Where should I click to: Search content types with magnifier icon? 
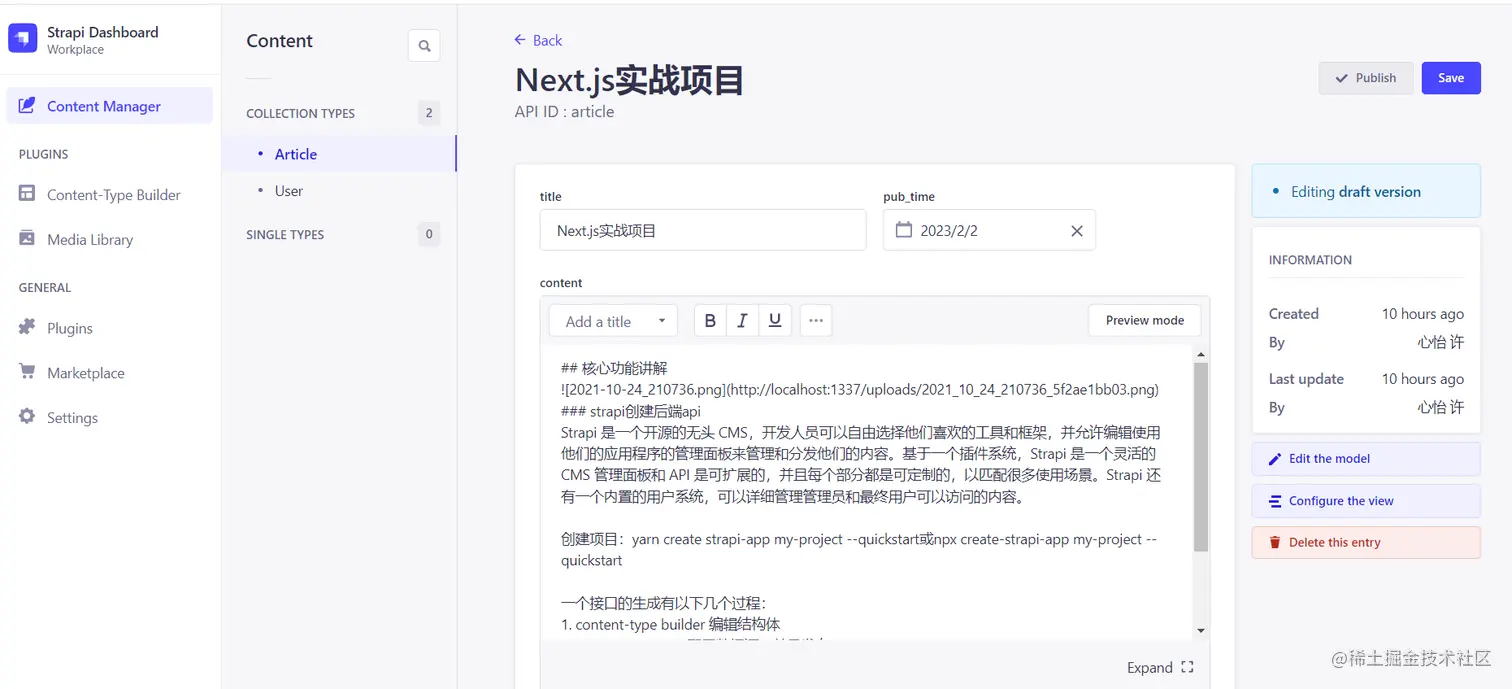[424, 46]
